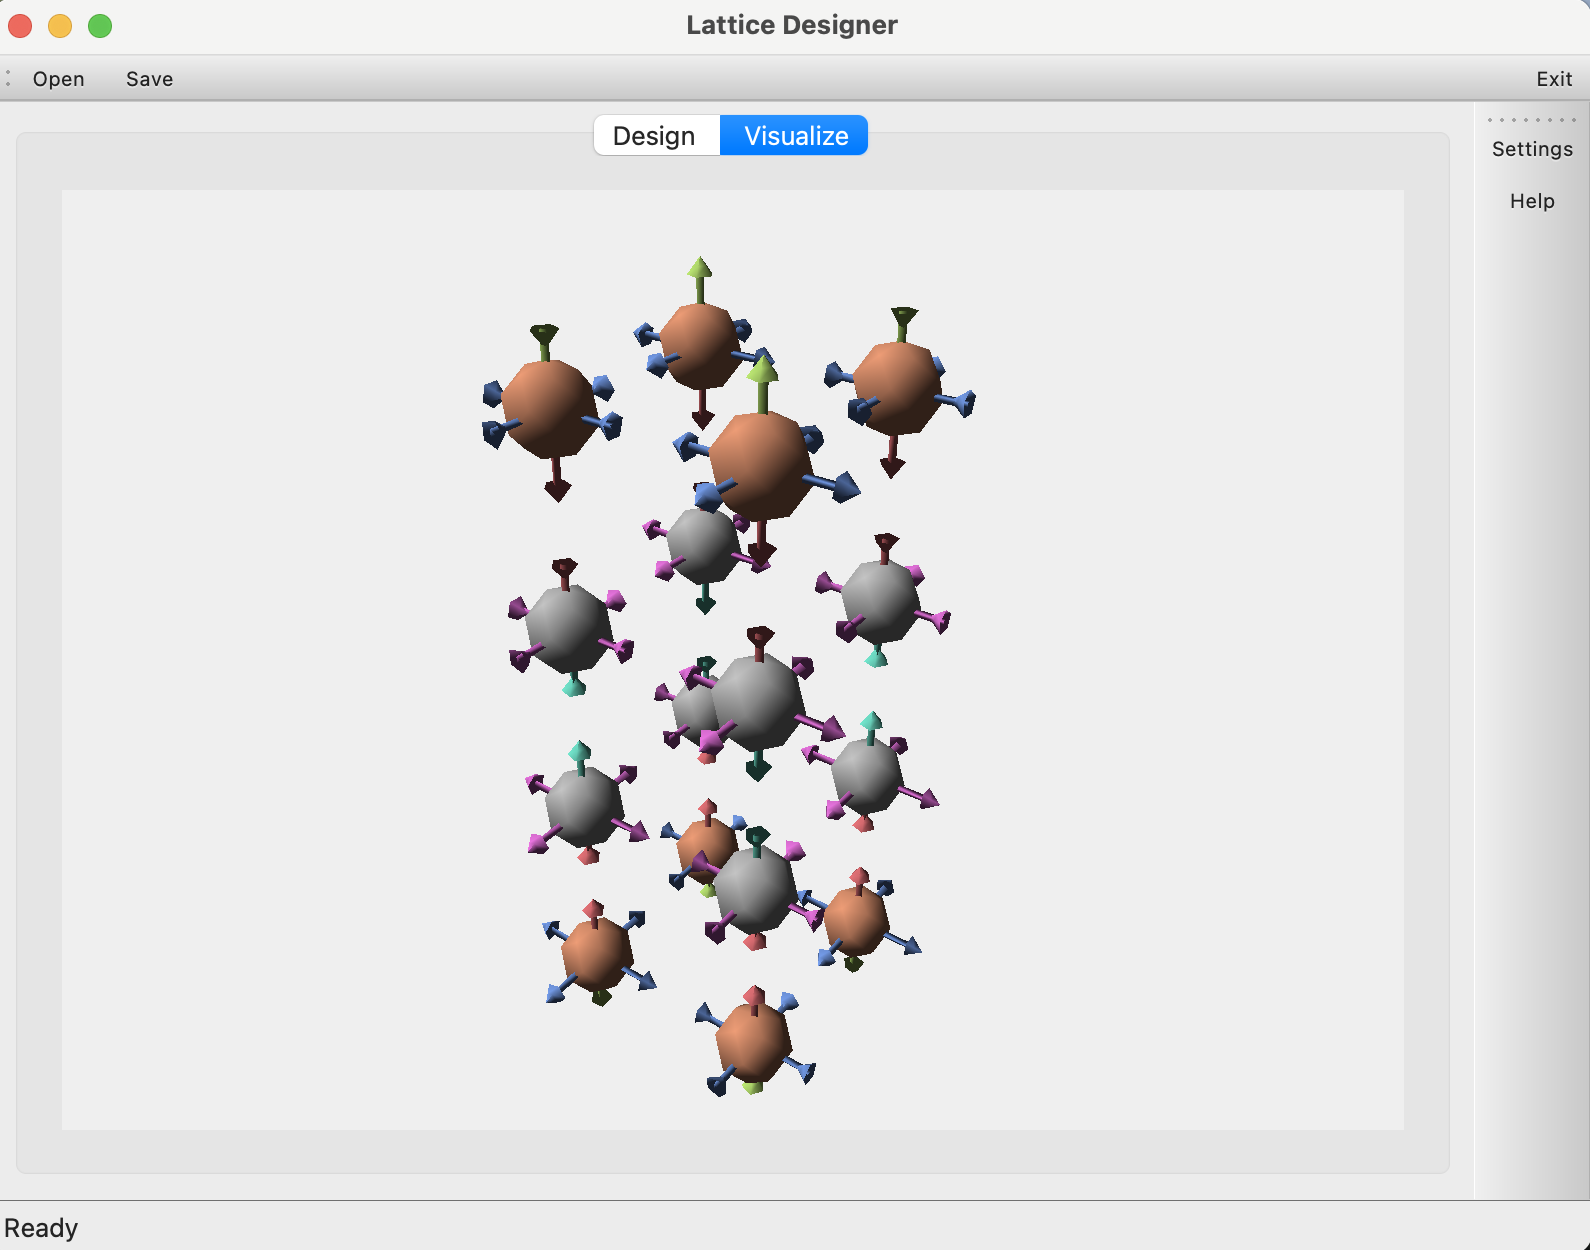Open the Settings panel

[x=1531, y=149]
